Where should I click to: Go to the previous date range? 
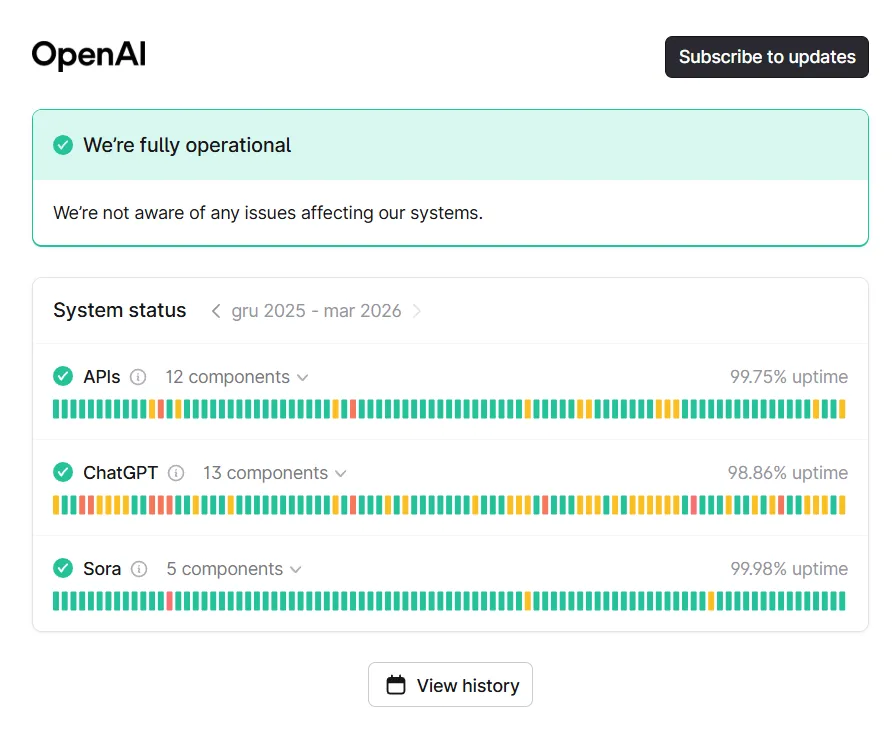coord(215,311)
